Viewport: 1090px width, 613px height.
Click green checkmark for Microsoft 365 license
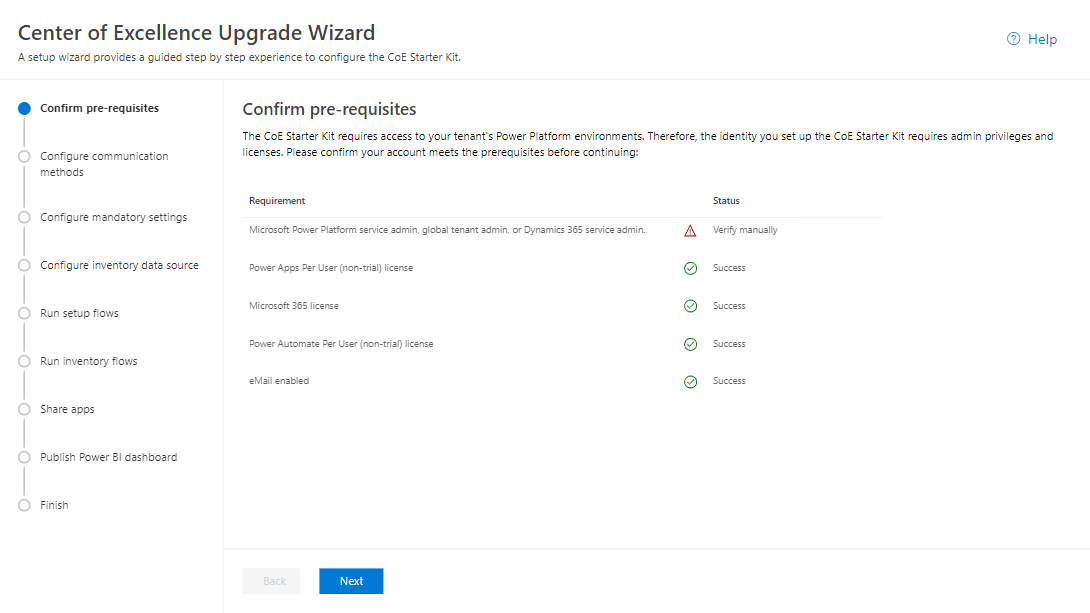tap(690, 306)
